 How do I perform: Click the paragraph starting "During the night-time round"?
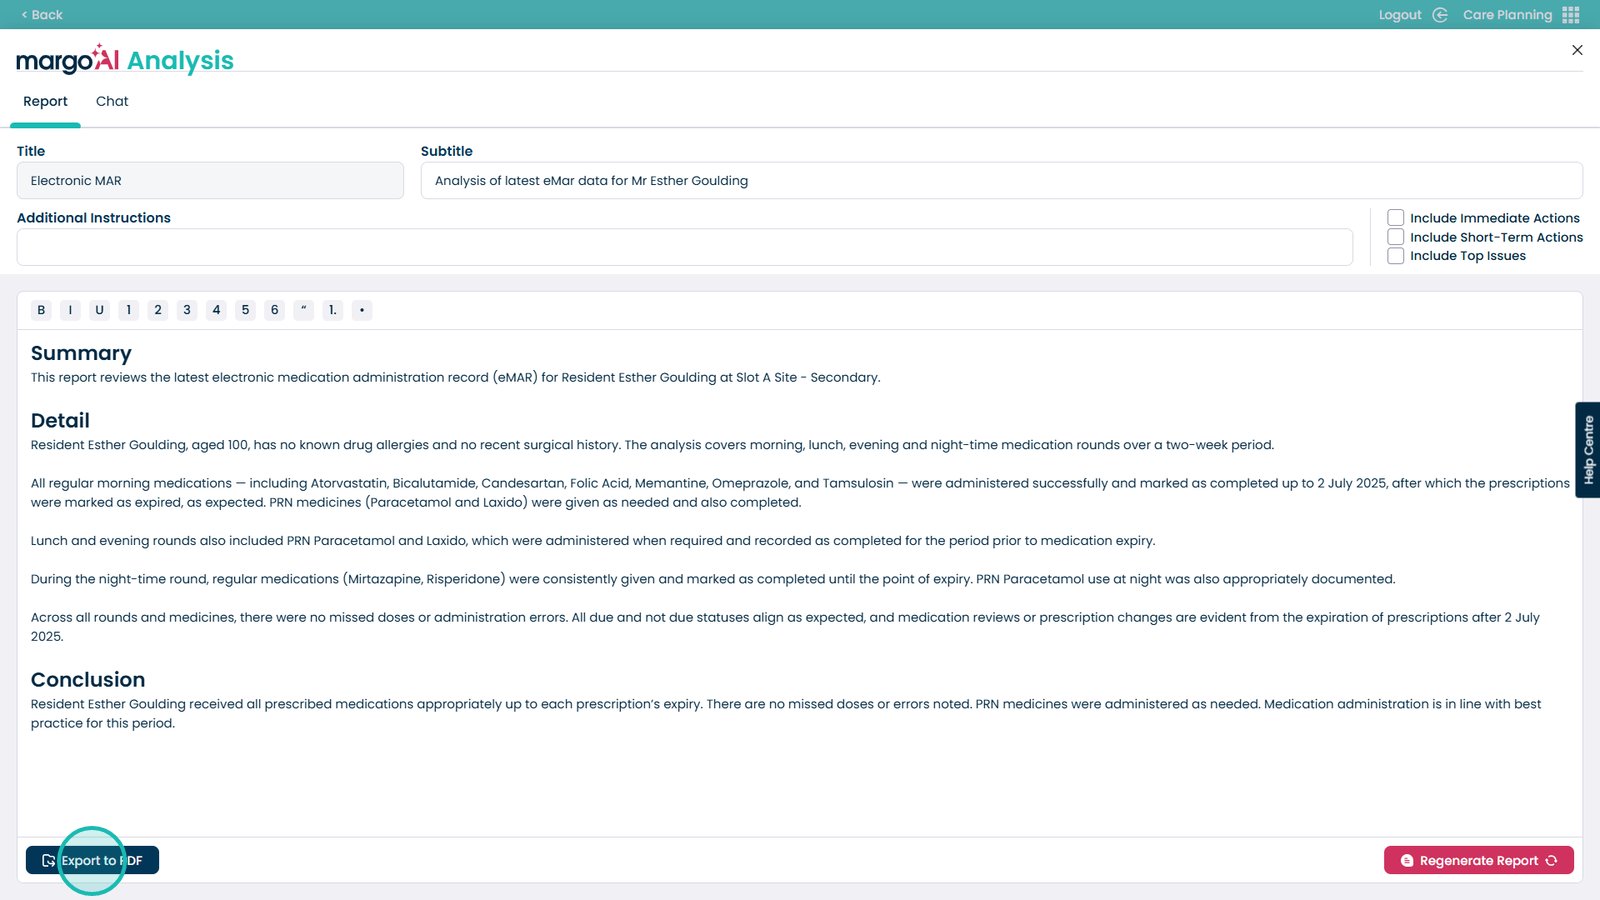[x=713, y=579]
